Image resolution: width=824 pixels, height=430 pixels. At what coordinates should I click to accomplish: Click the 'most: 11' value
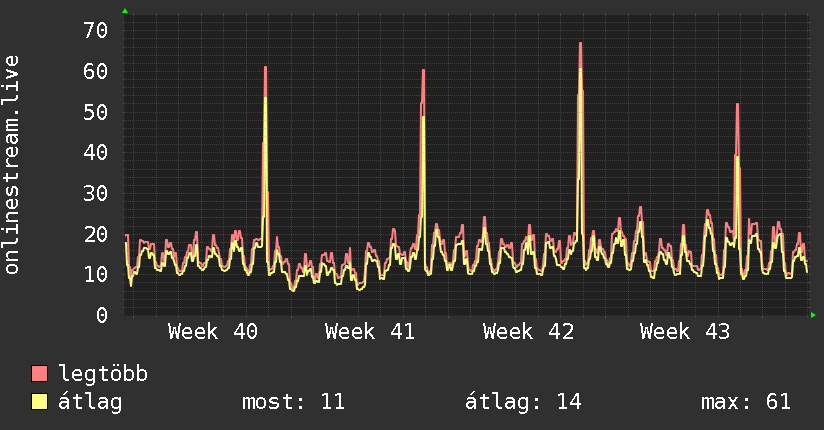(x=293, y=402)
